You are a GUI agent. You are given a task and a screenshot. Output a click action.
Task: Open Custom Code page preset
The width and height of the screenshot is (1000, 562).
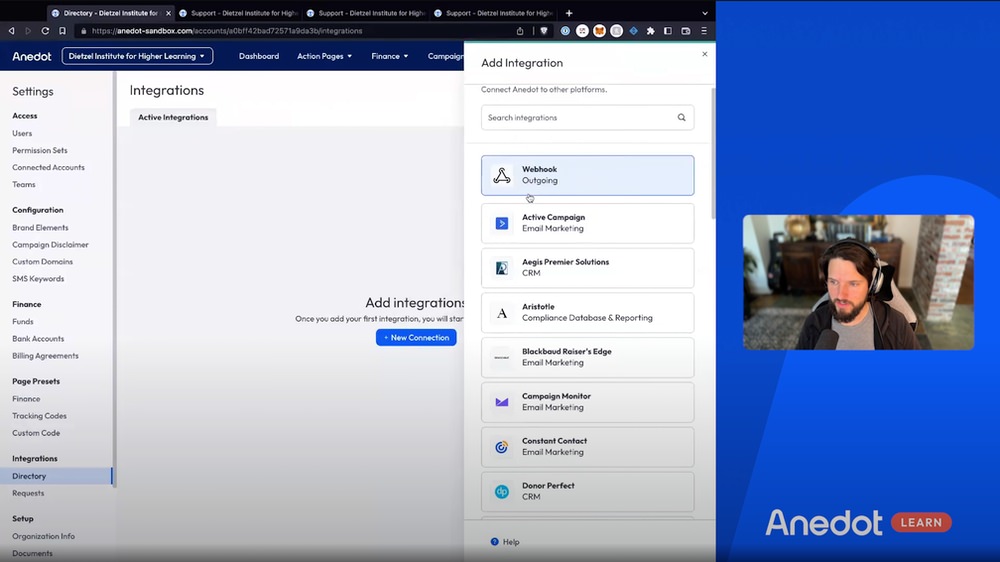[36, 433]
